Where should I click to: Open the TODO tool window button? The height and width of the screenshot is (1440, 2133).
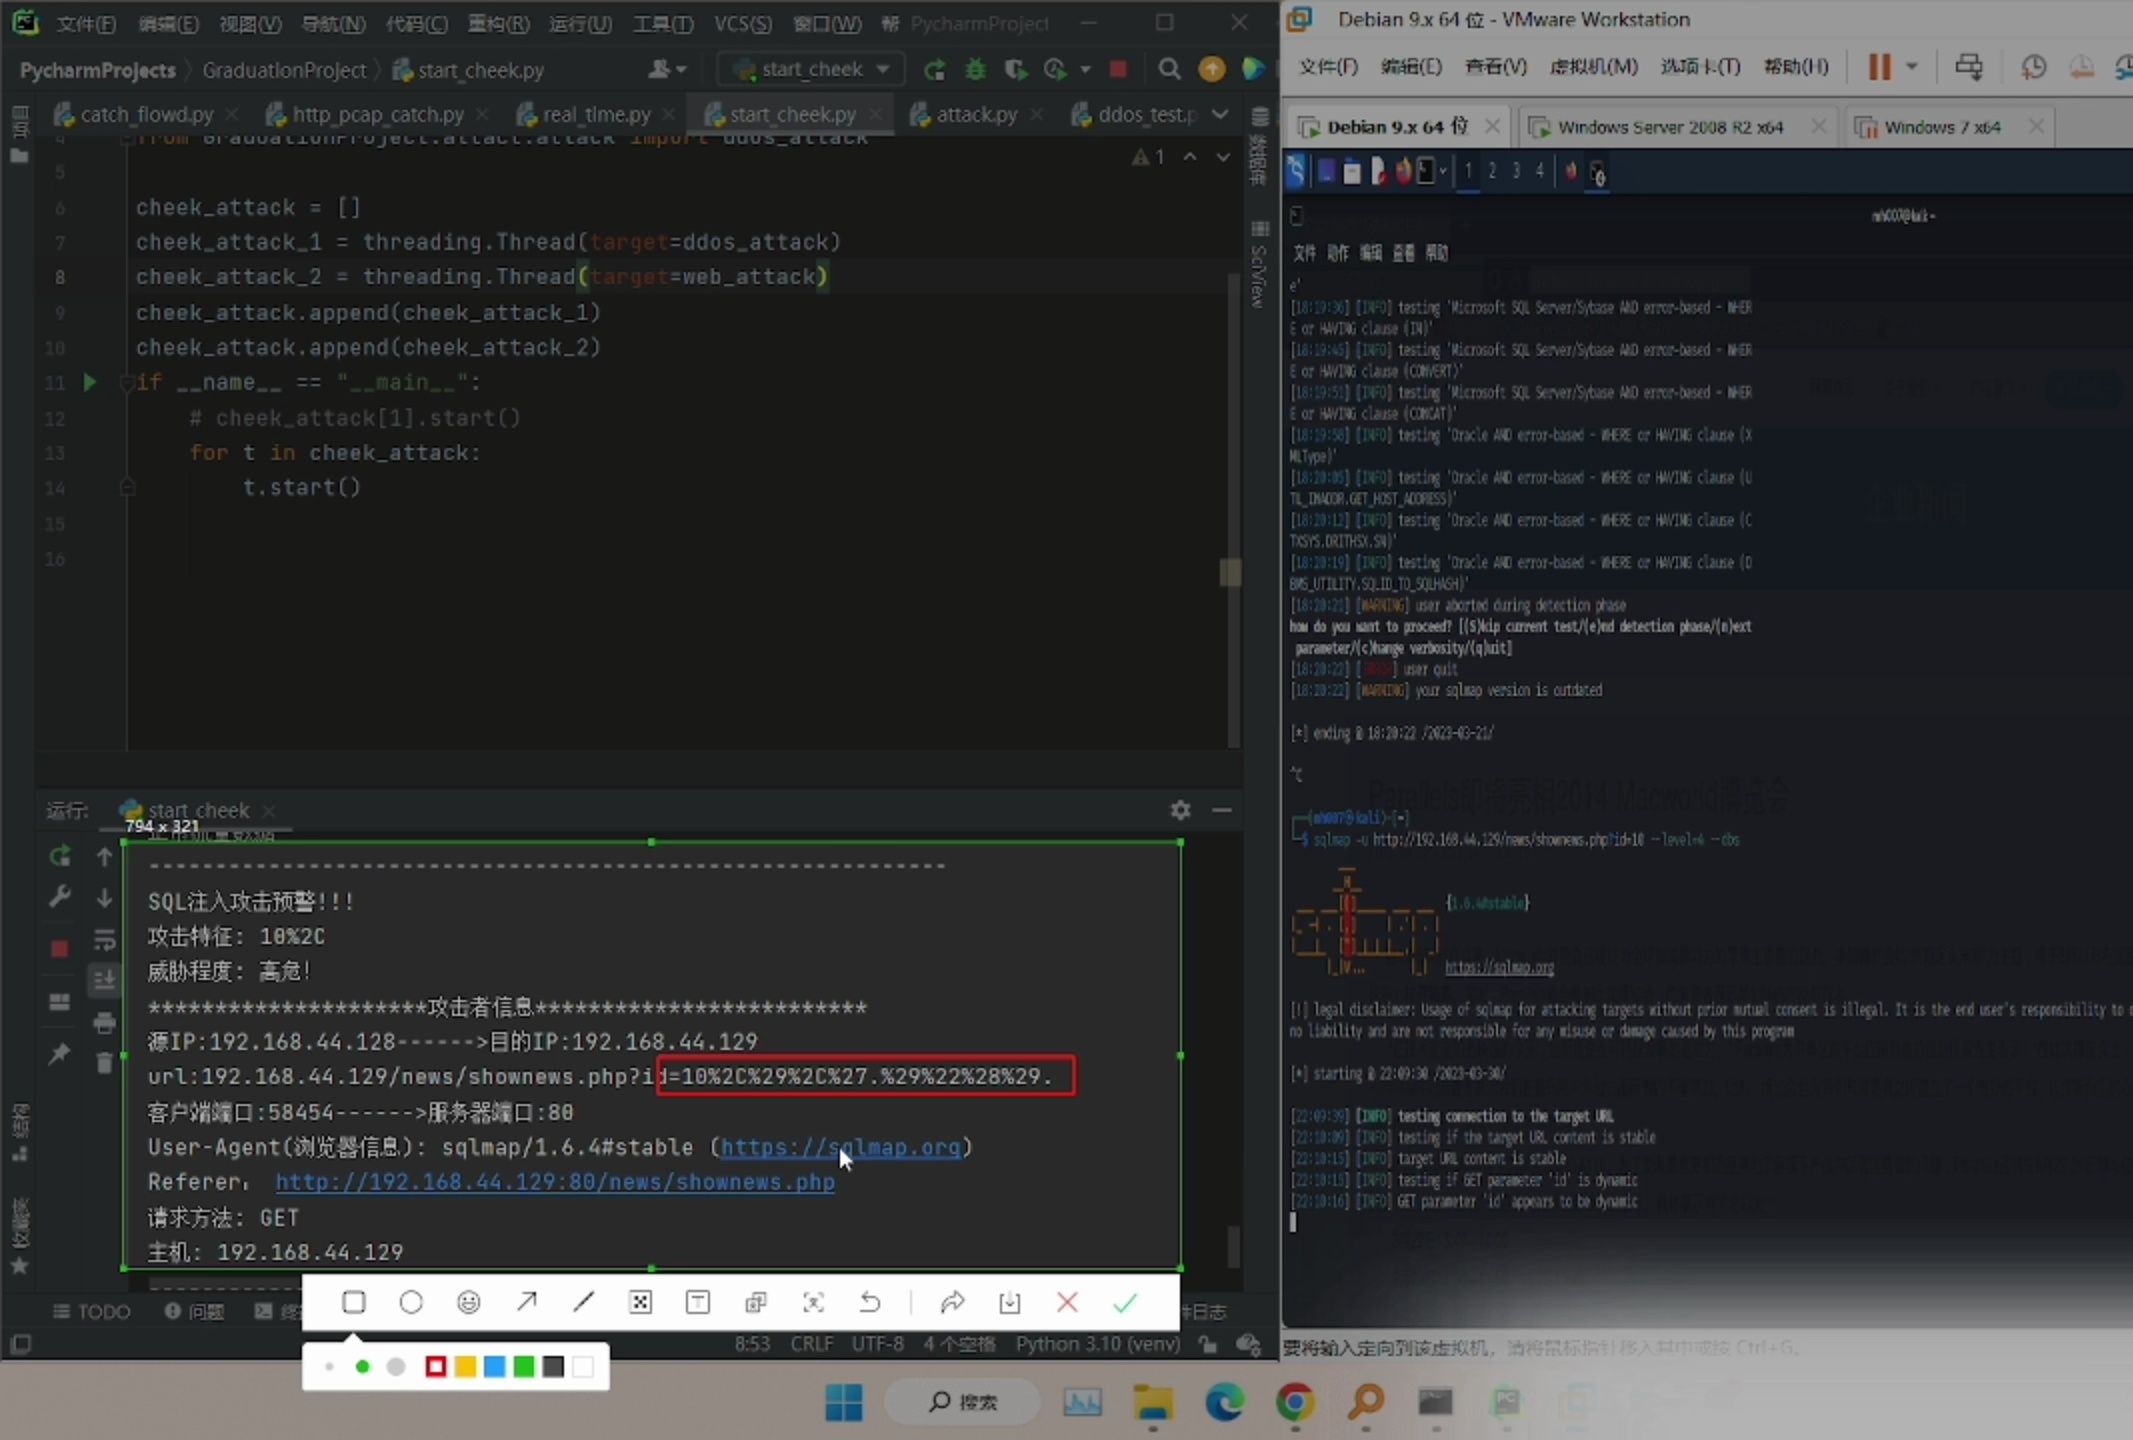pyautogui.click(x=92, y=1311)
